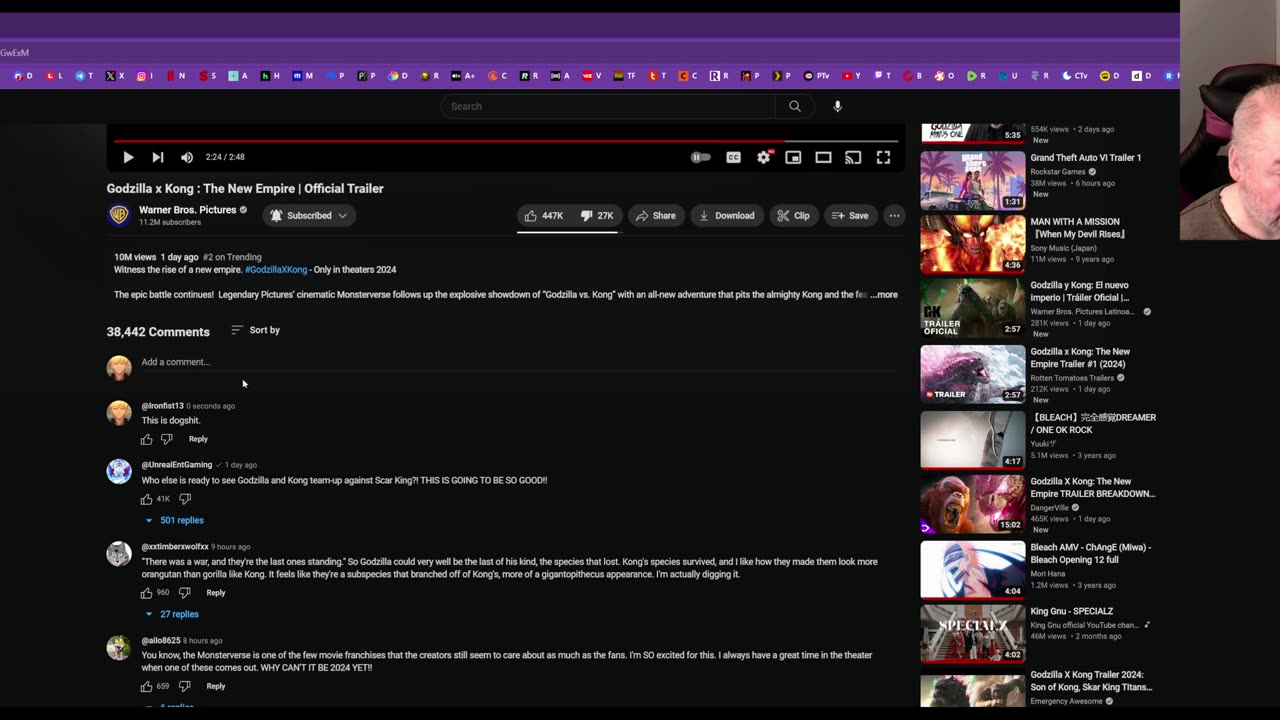Like @UnrealEntGaming's comment

[x=147, y=499]
